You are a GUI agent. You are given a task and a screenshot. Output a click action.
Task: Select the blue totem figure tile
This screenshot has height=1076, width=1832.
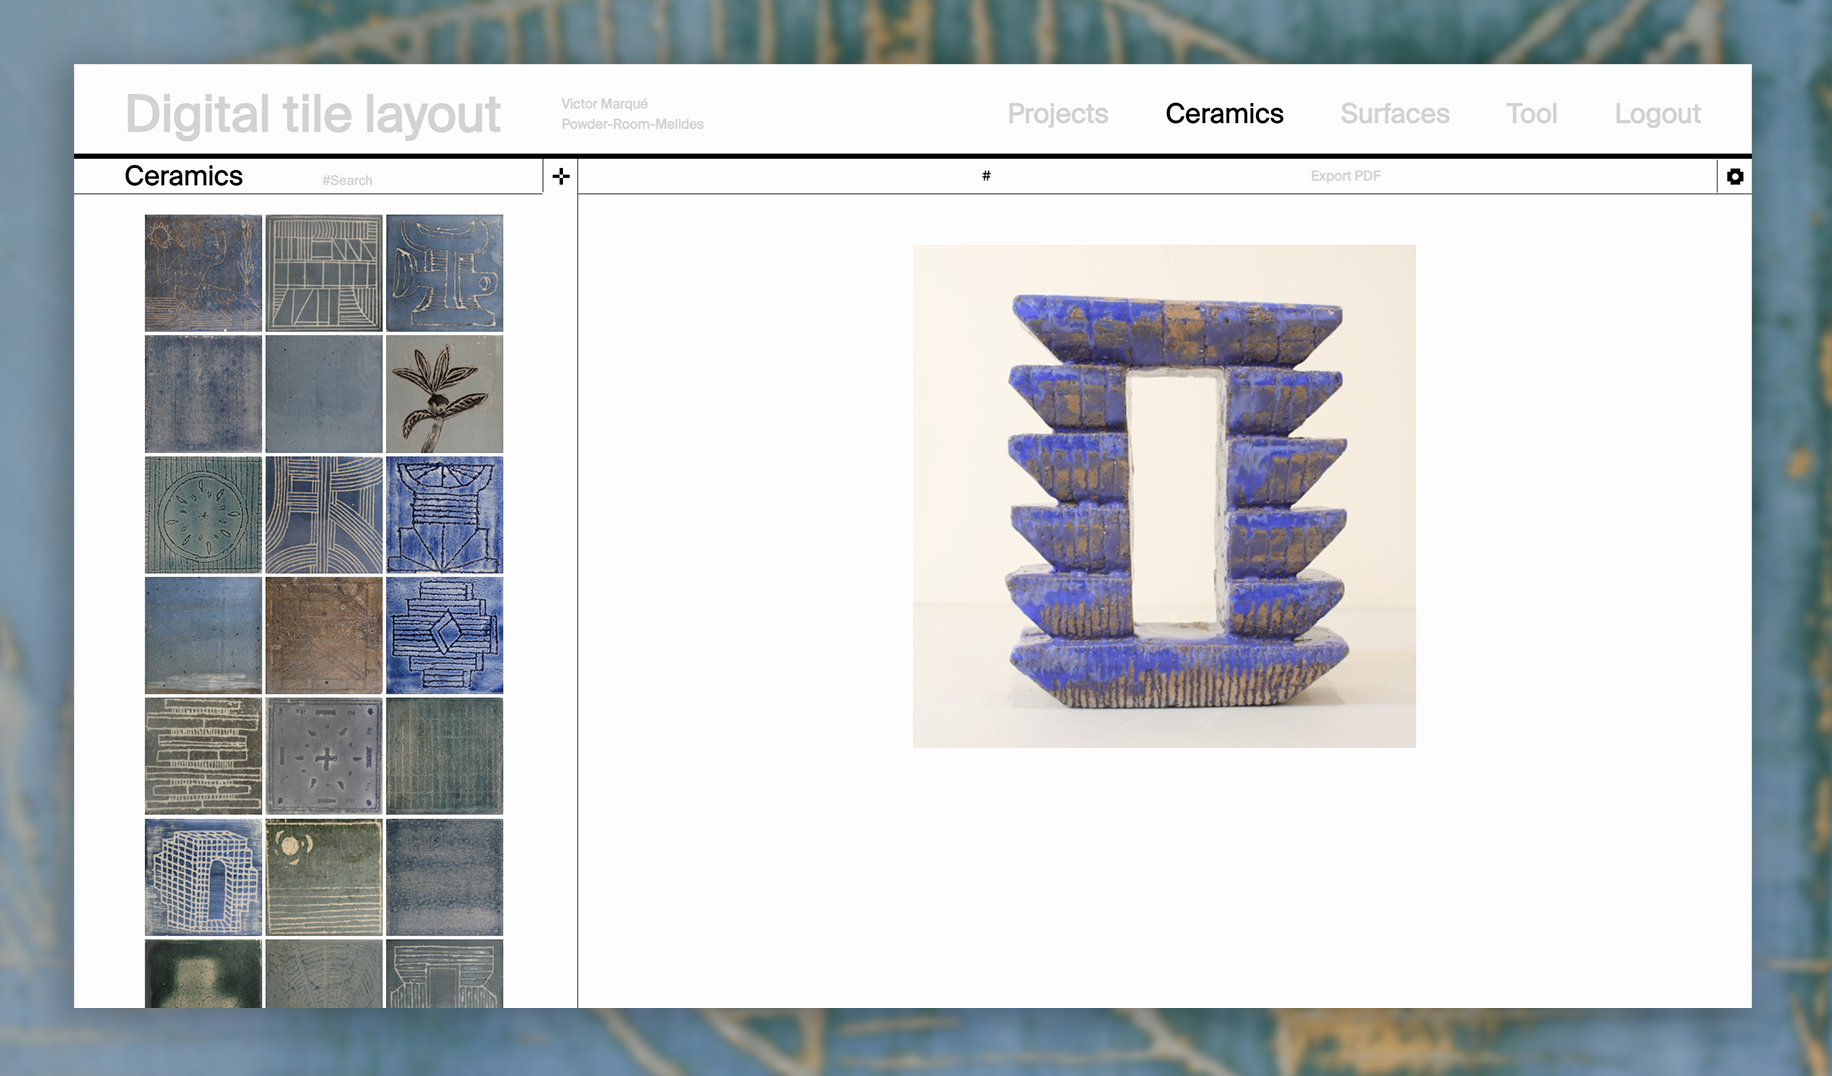coord(445,515)
